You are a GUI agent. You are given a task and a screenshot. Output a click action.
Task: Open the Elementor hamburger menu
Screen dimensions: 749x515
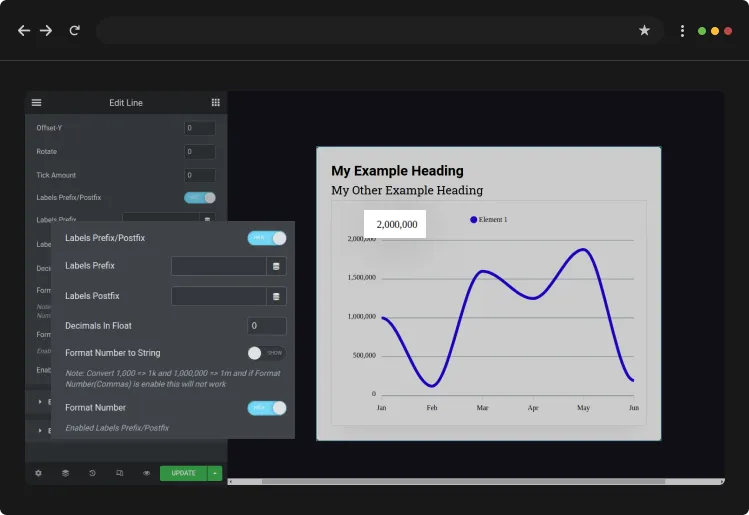point(36,103)
